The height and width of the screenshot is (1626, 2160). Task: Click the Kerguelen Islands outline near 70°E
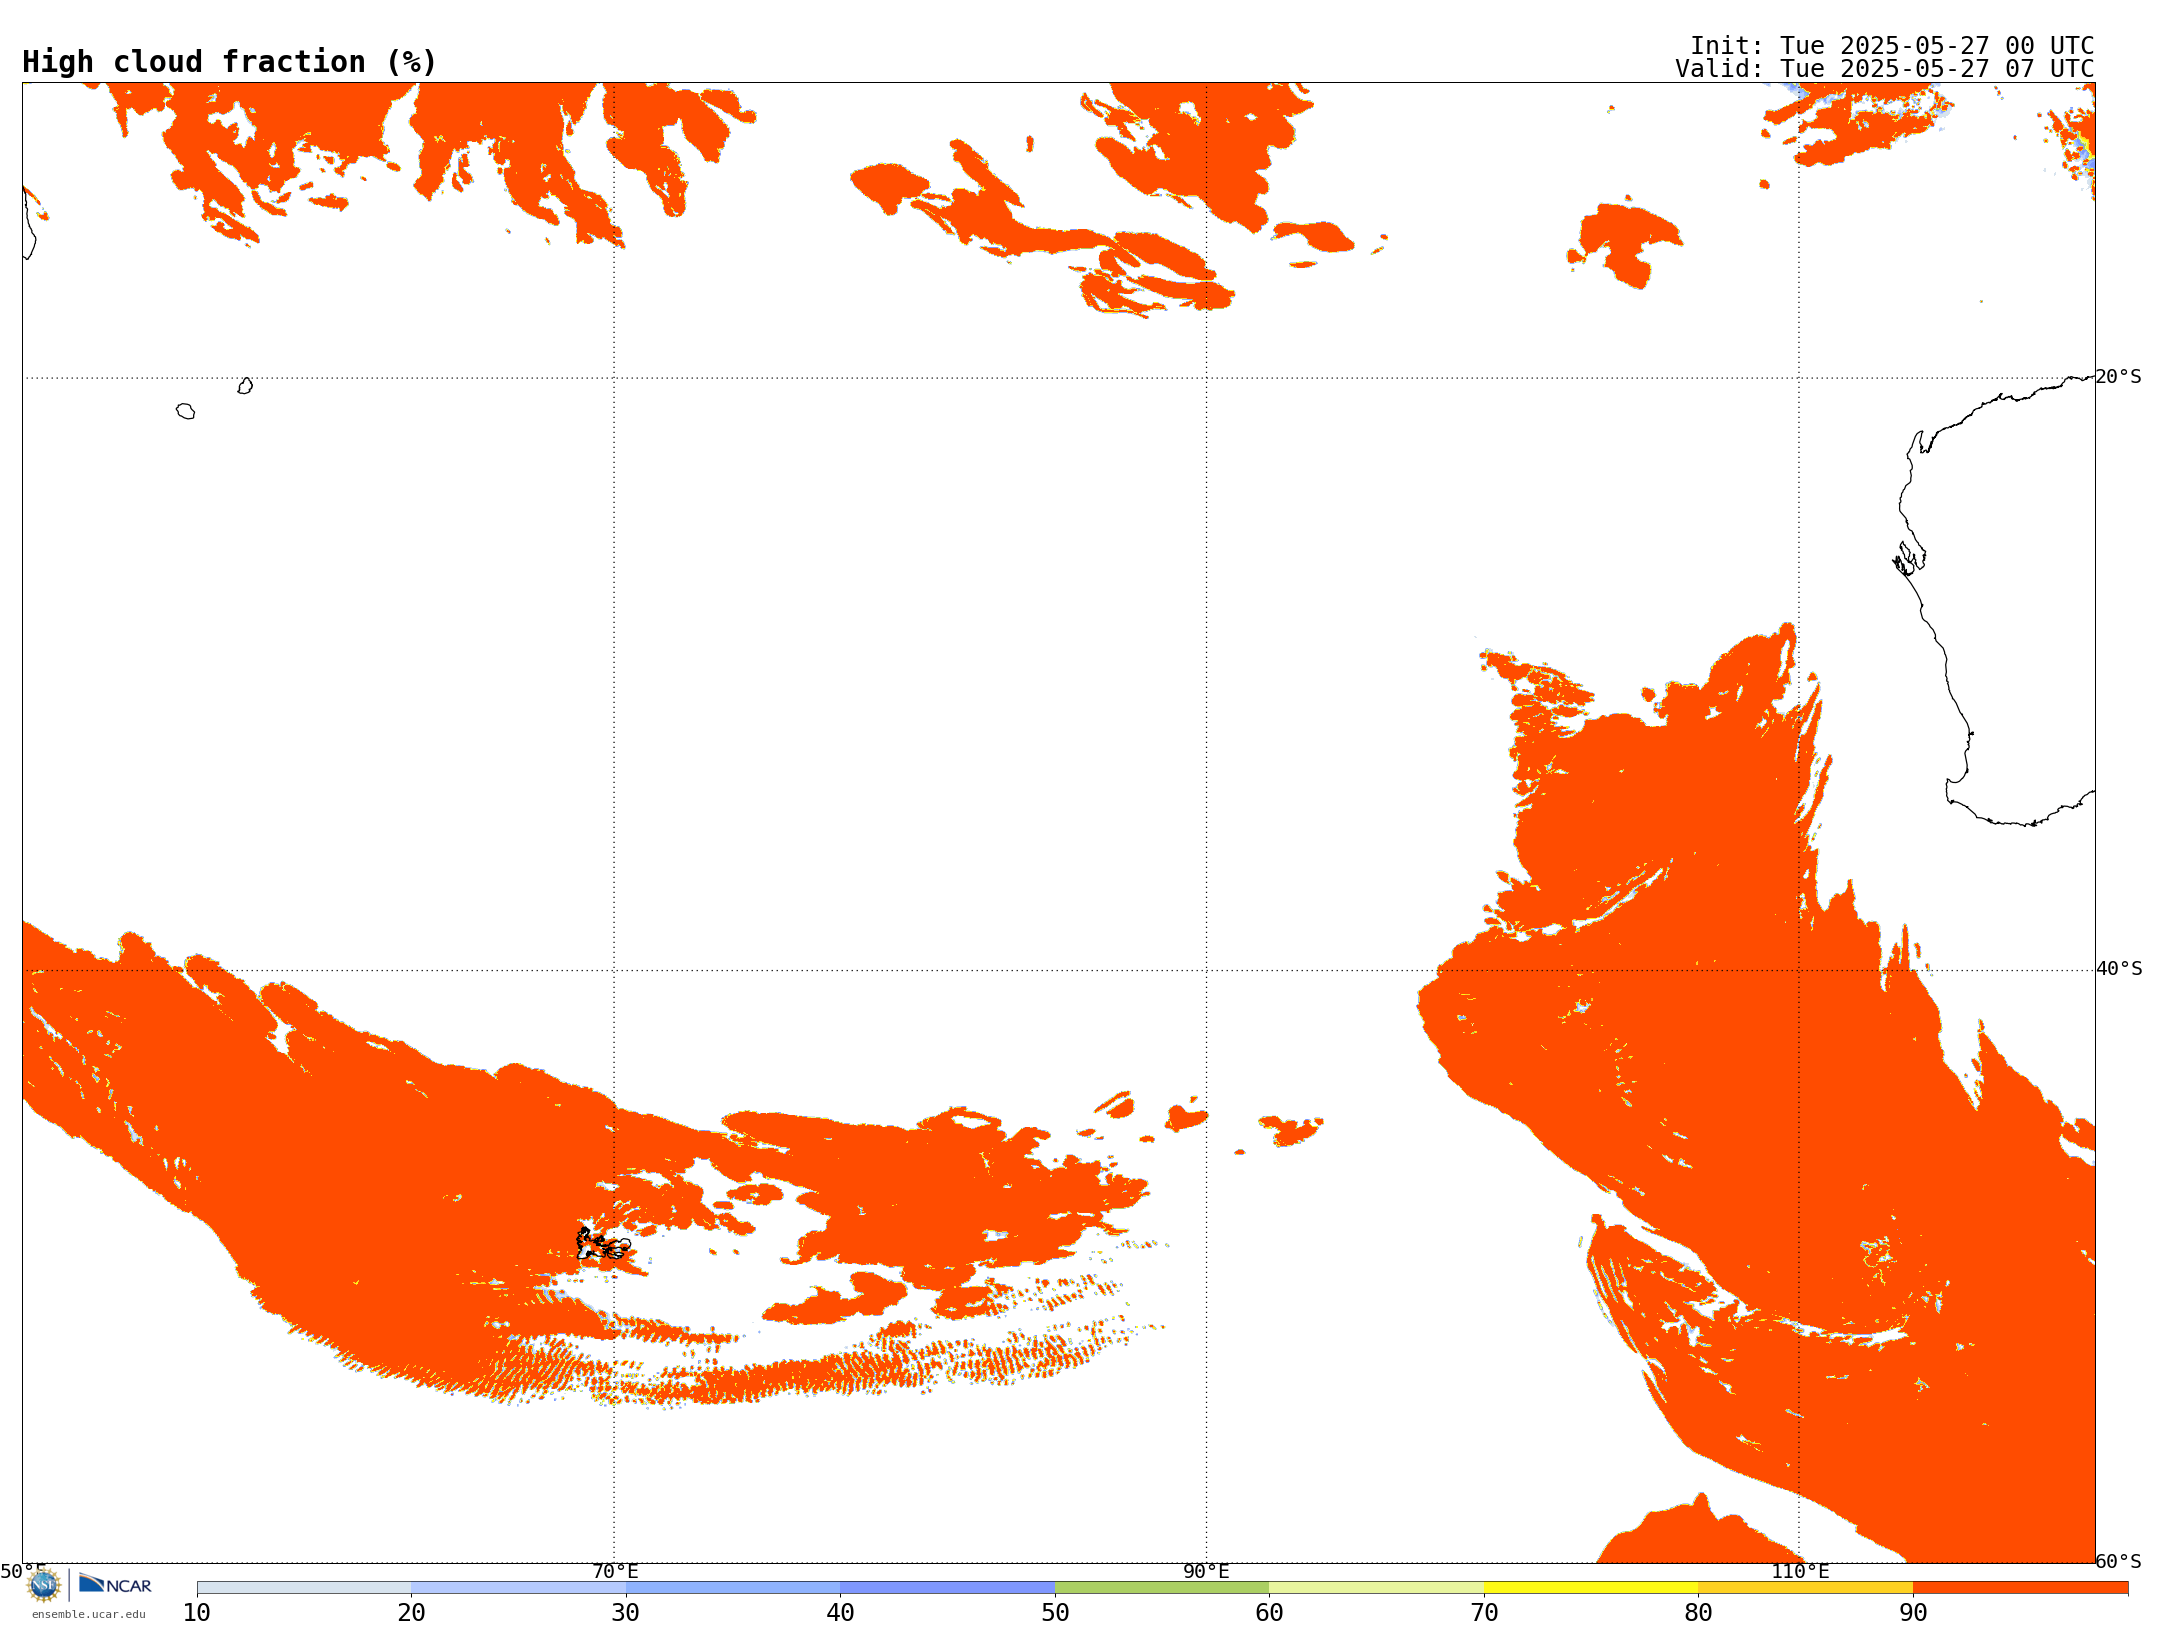603,1243
